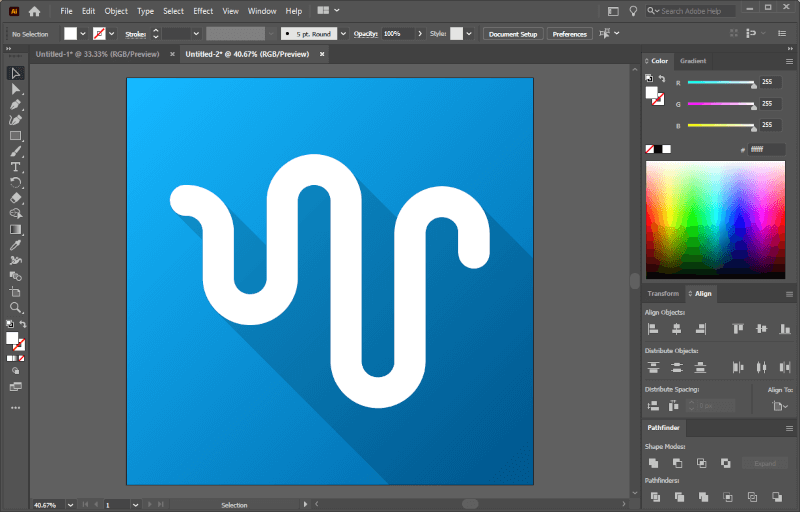
Task: Toggle Draw mode button in toolbar
Action: tap(15, 371)
